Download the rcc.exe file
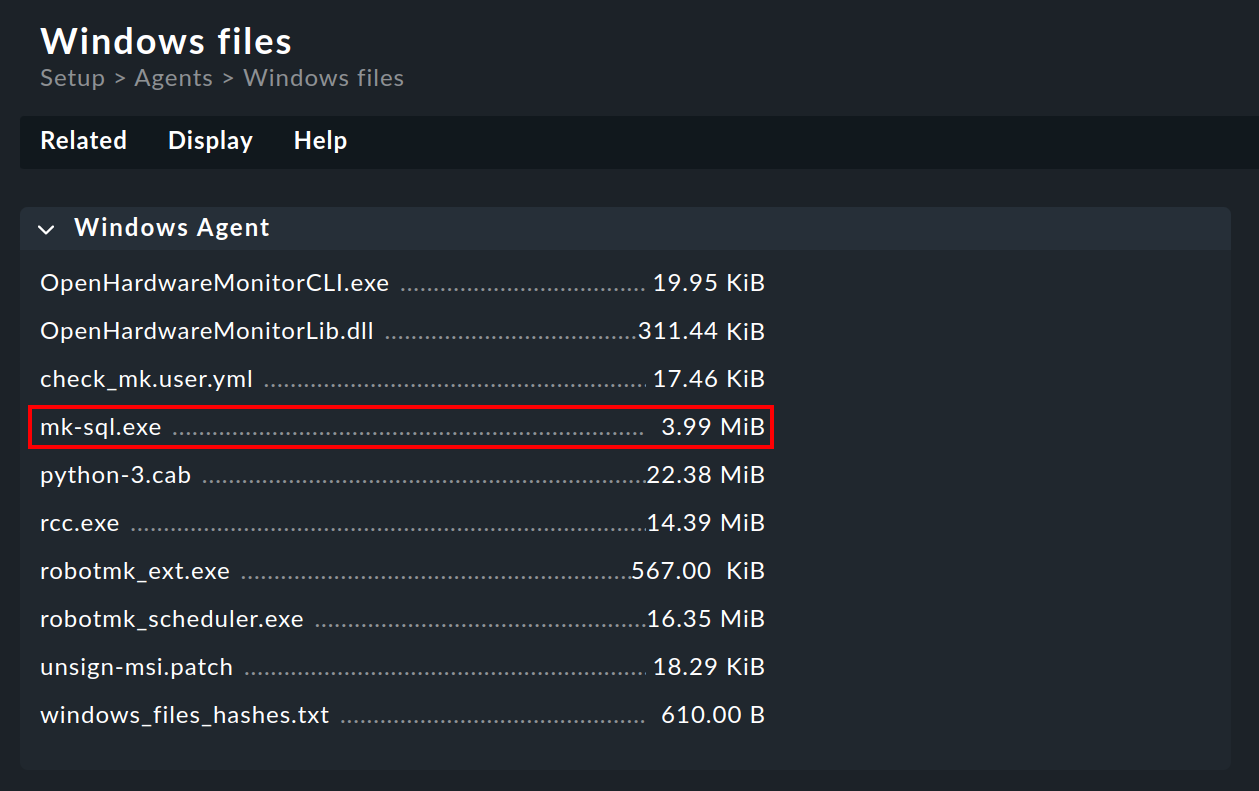 click(79, 523)
